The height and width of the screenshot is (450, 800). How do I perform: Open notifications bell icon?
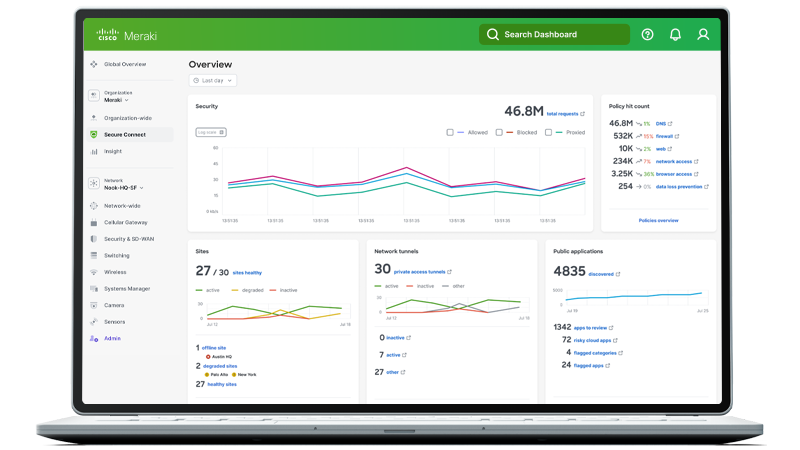[x=675, y=34]
